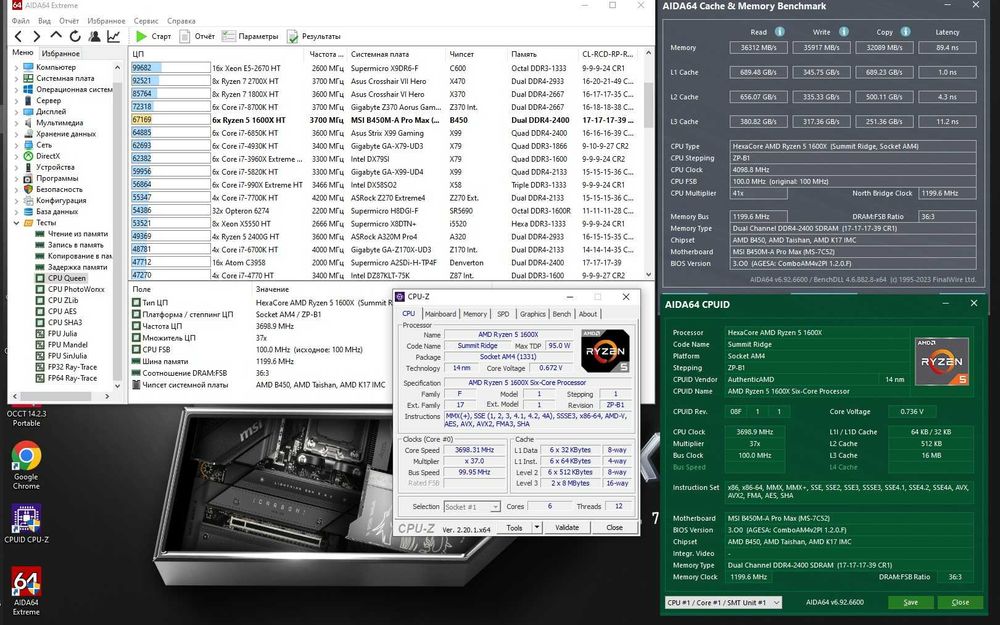
Task: Click the up-level arrow in AIDA64 toolbar
Action: pos(56,36)
